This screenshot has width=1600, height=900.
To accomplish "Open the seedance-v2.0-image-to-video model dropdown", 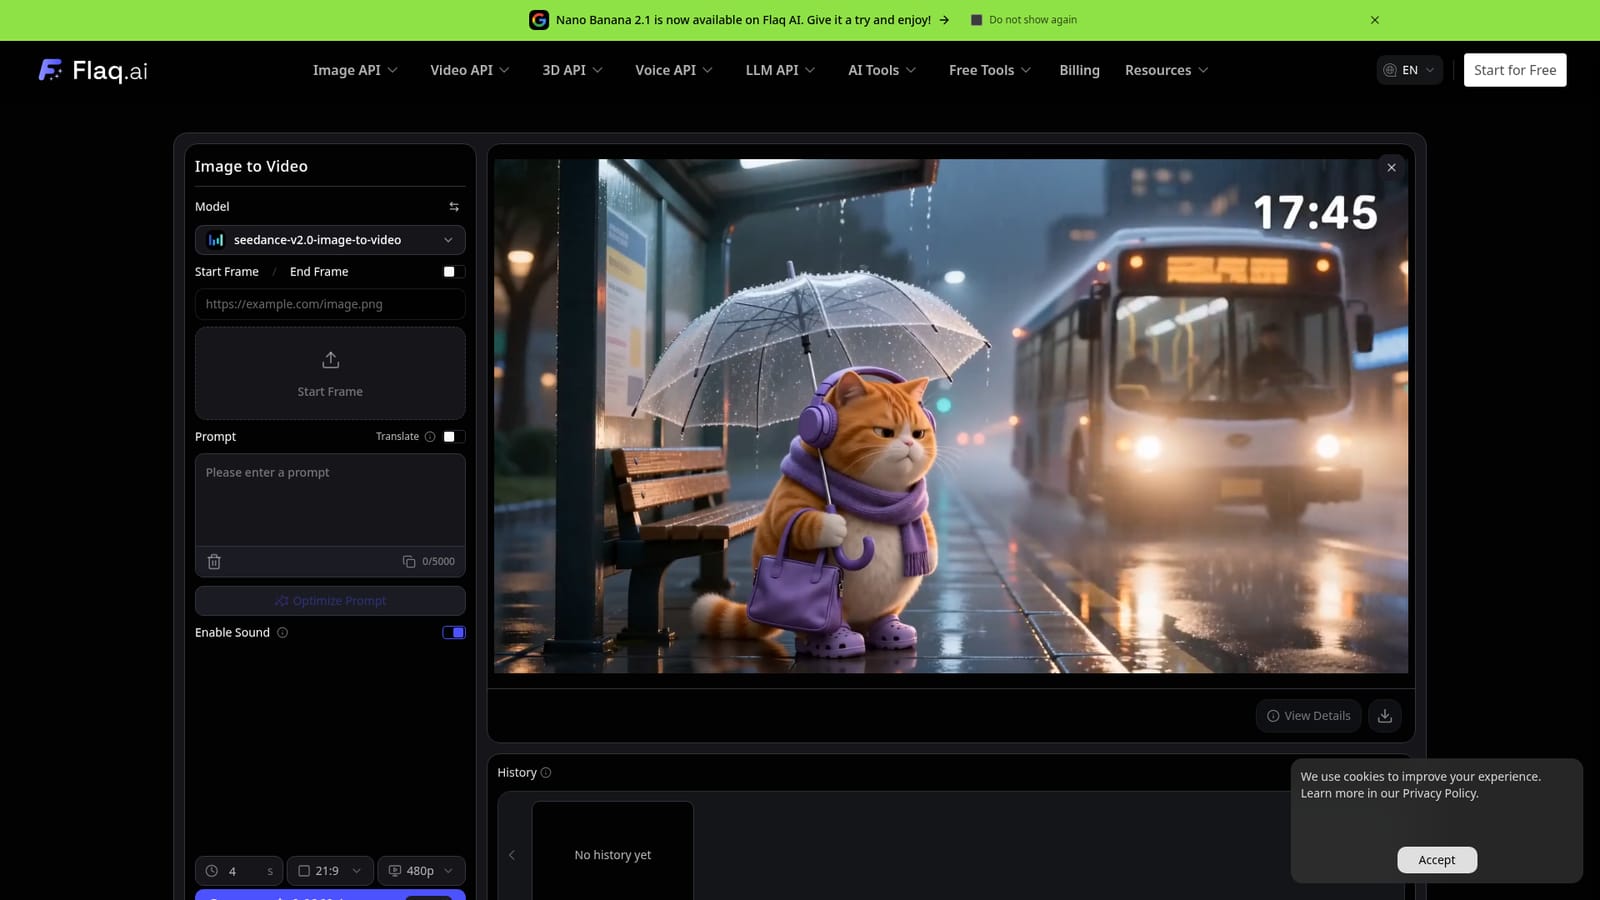I will (330, 240).
